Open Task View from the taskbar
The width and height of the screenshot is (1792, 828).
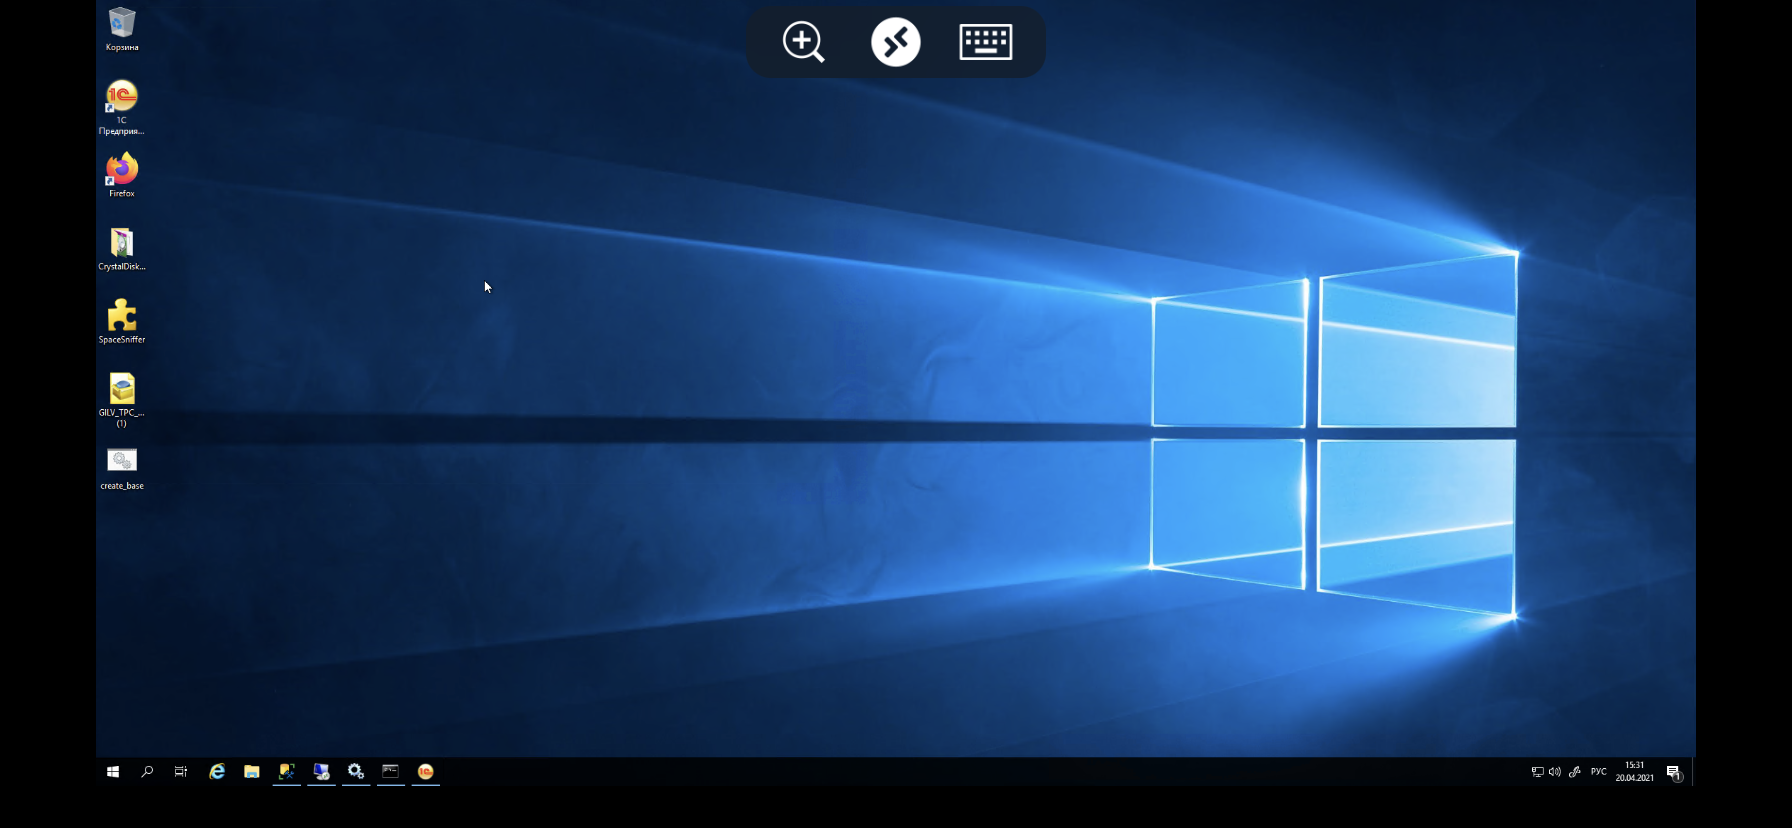click(x=181, y=772)
